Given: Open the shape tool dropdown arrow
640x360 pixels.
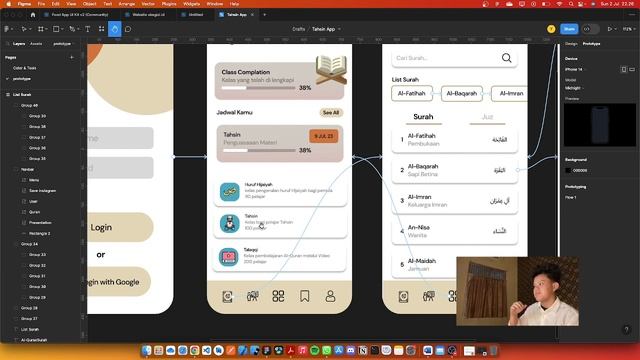Looking at the screenshot, I should (x=62, y=29).
